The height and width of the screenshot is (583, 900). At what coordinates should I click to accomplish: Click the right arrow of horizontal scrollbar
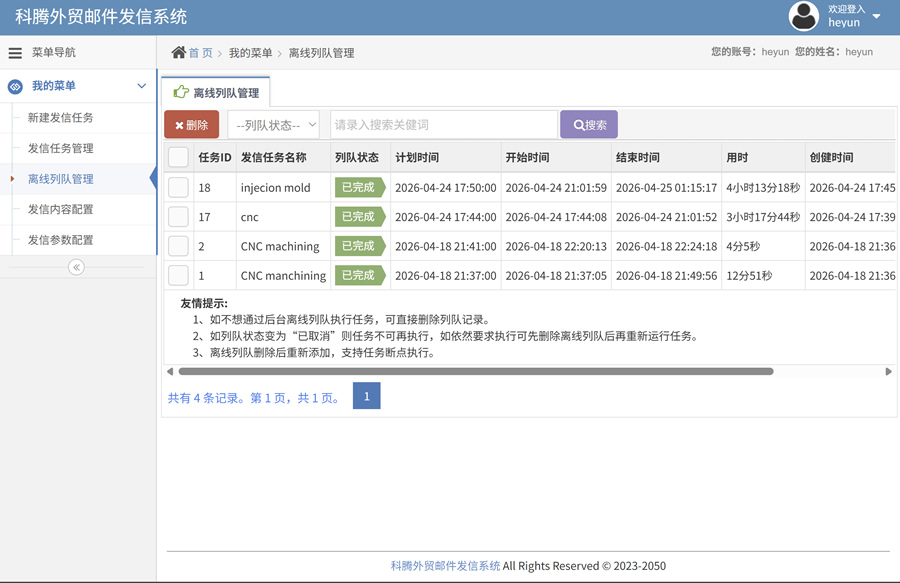(888, 372)
